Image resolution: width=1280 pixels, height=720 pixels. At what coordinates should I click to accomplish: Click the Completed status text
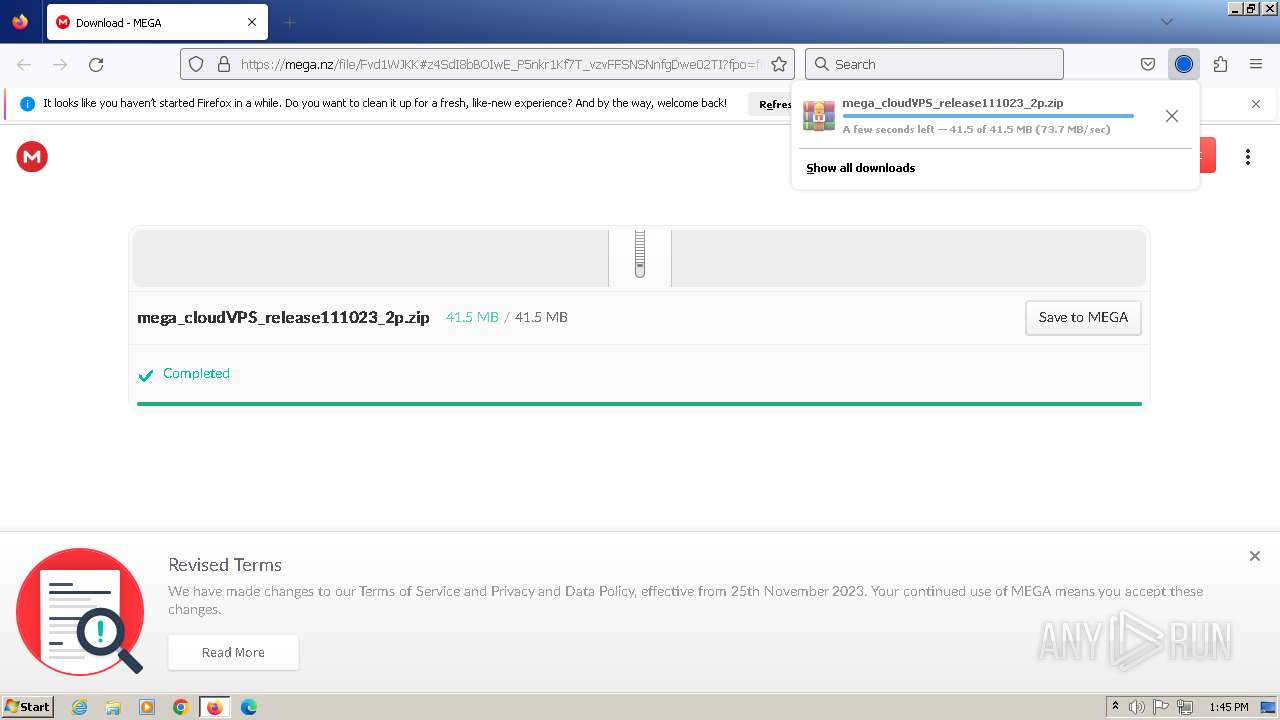[x=196, y=373]
